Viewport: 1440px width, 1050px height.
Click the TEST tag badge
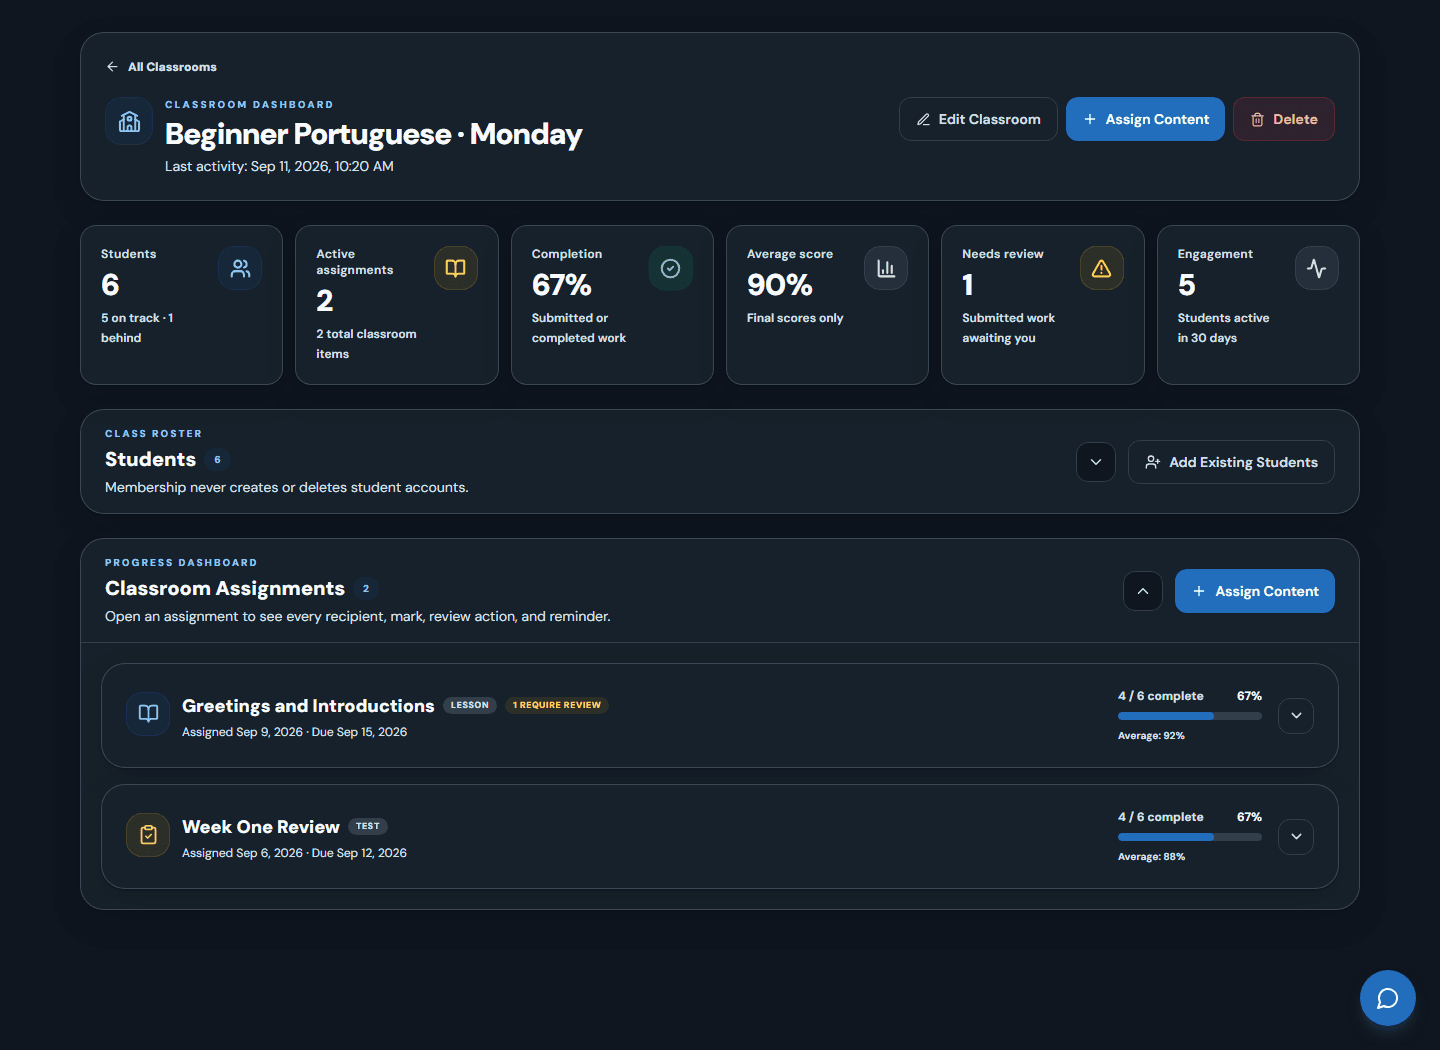coord(368,826)
